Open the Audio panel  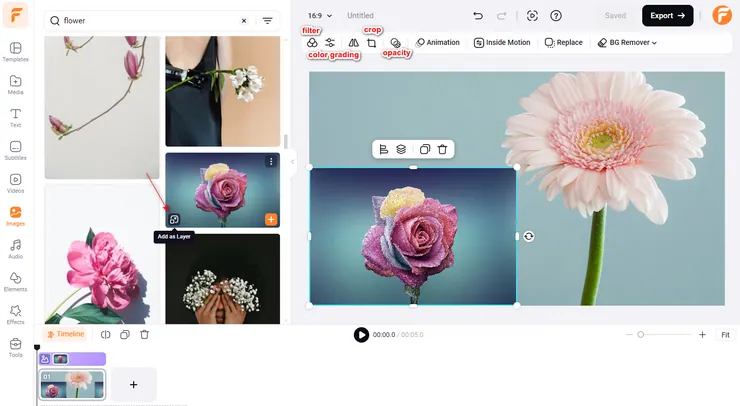pyautogui.click(x=16, y=249)
